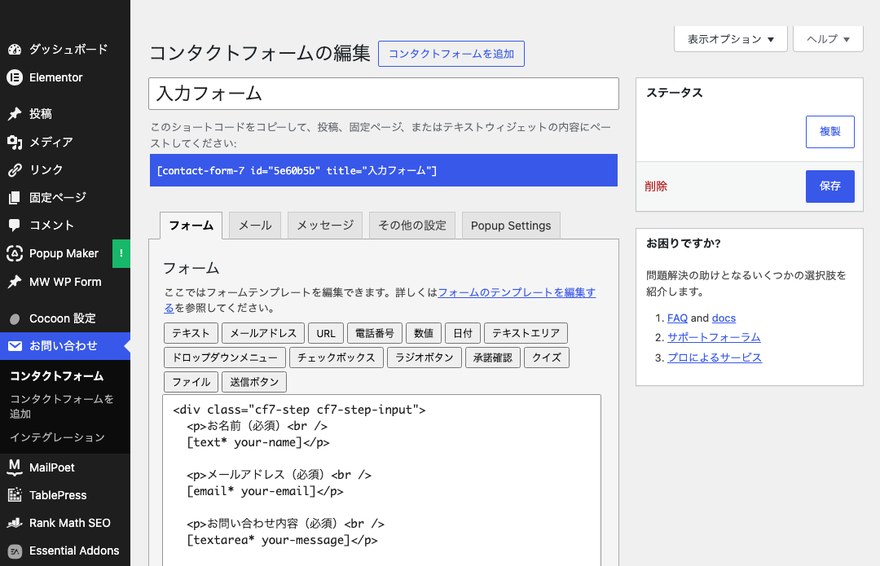Insert a 日付 tag
The width and height of the screenshot is (880, 566).
point(462,333)
